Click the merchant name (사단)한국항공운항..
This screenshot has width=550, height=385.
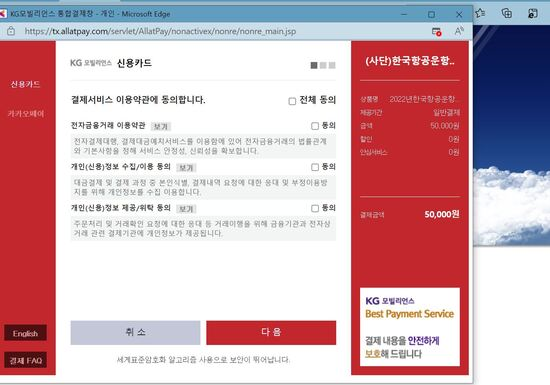(x=410, y=61)
